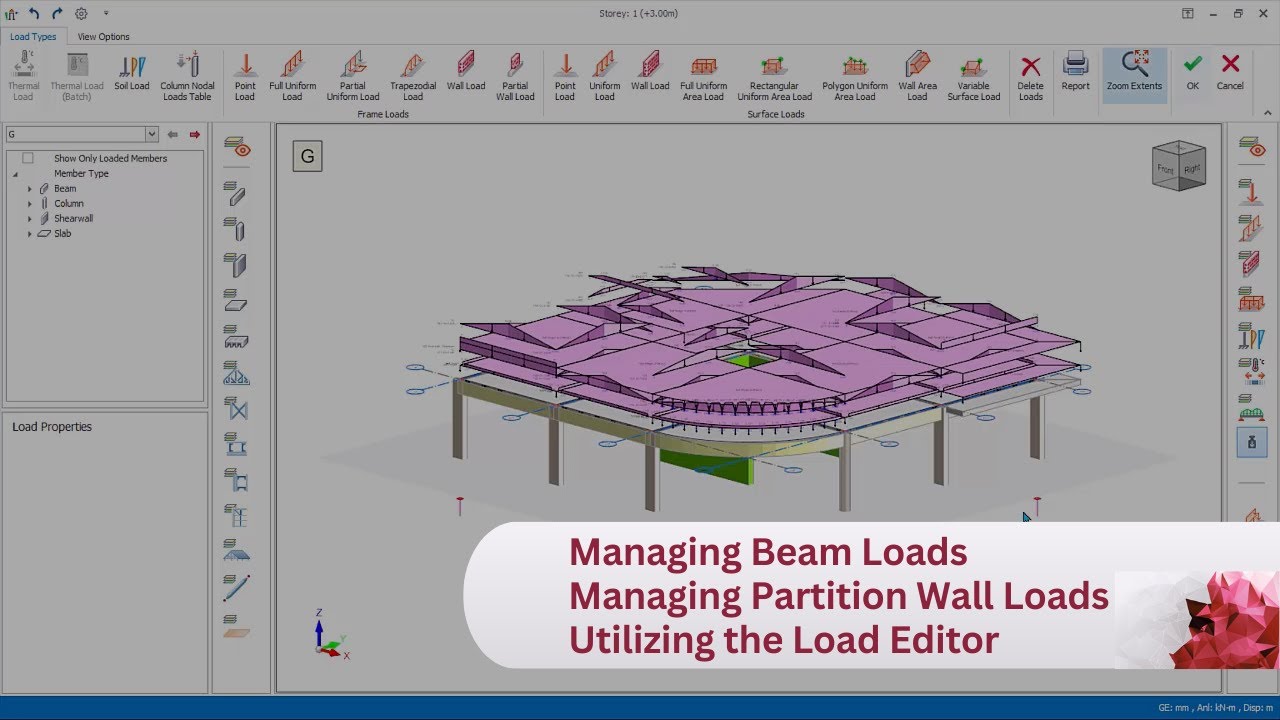Image resolution: width=1280 pixels, height=720 pixels.
Task: Toggle slab visibility in left icon strip
Action: click(236, 301)
